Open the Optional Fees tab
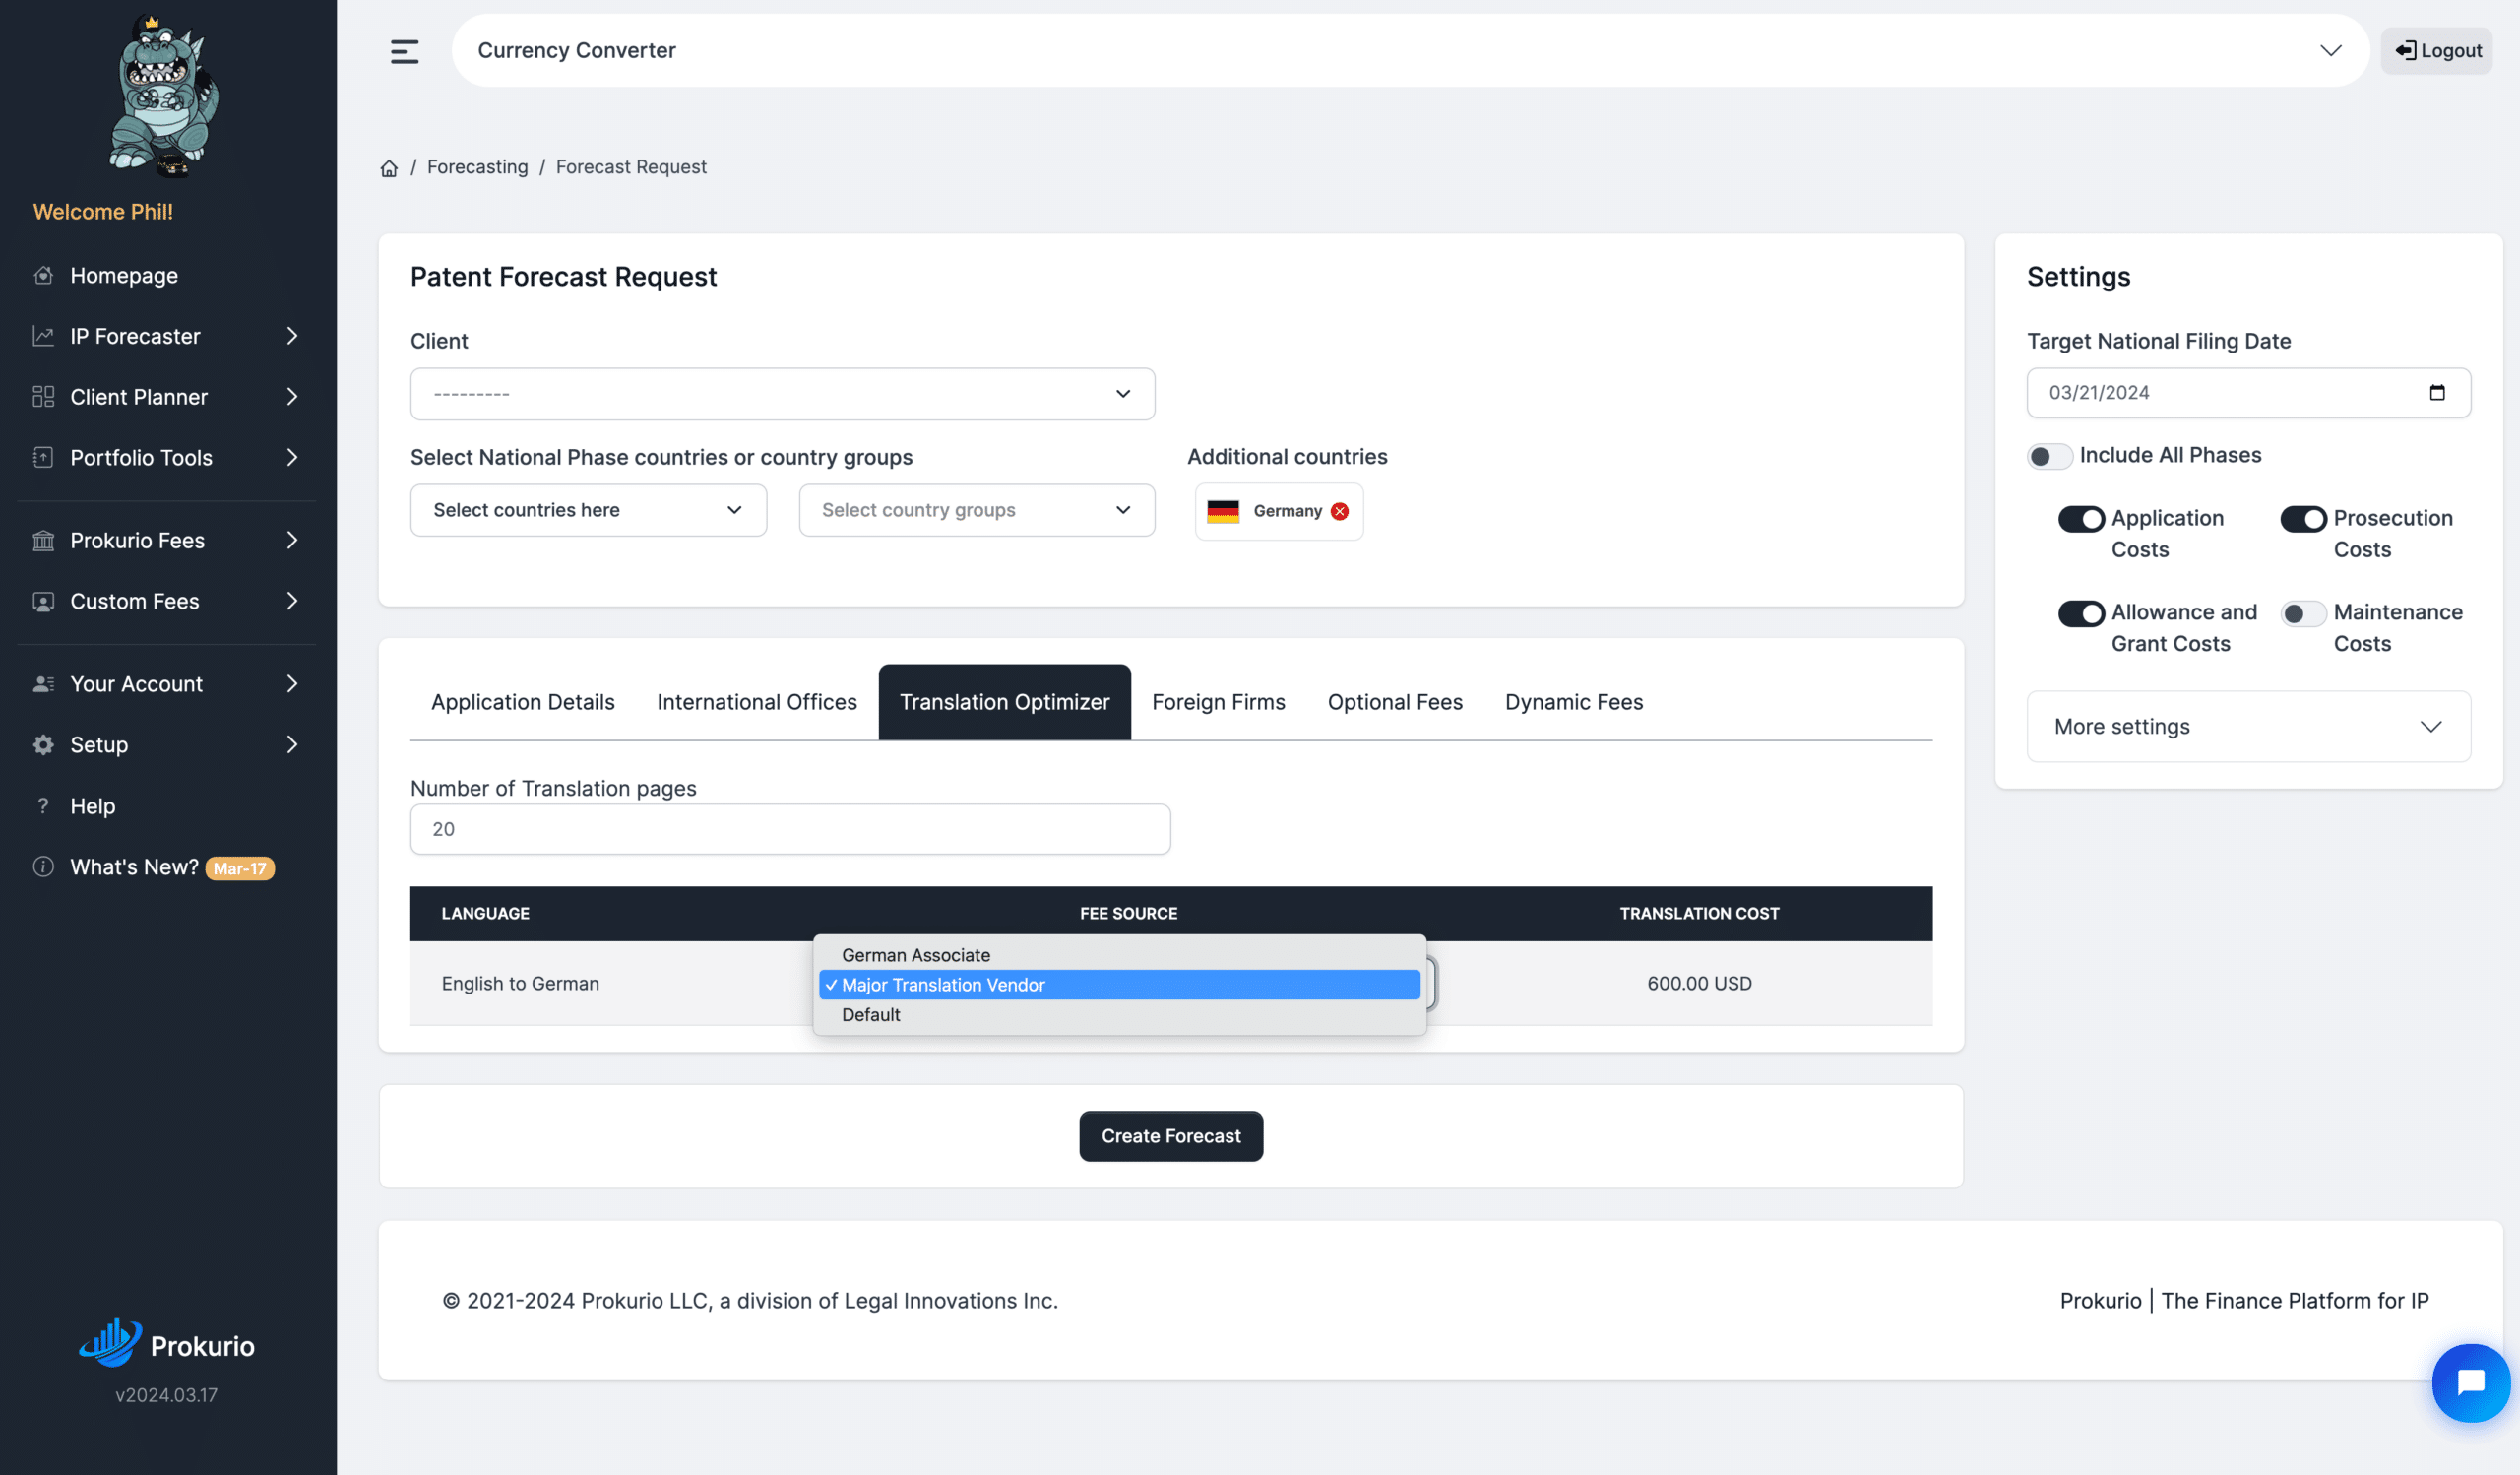This screenshot has height=1475, width=2520. click(1394, 702)
